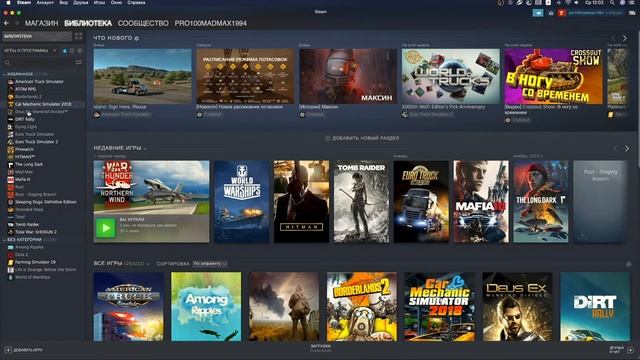The width and height of the screenshot is (640, 360).
Task: Click Библиотека home button in sidebar
Action: click(37, 36)
